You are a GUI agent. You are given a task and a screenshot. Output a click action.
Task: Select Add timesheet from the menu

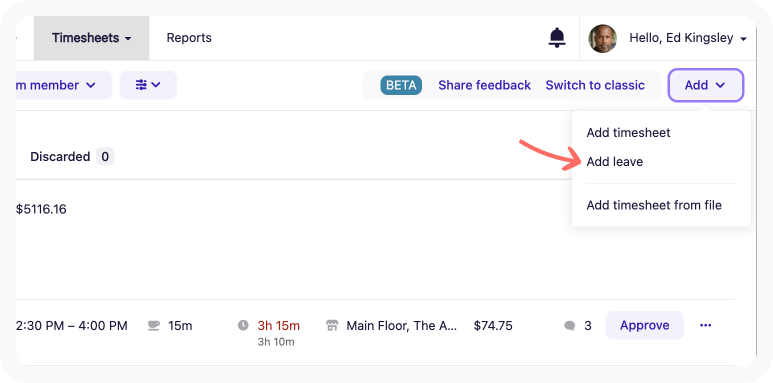tap(628, 133)
